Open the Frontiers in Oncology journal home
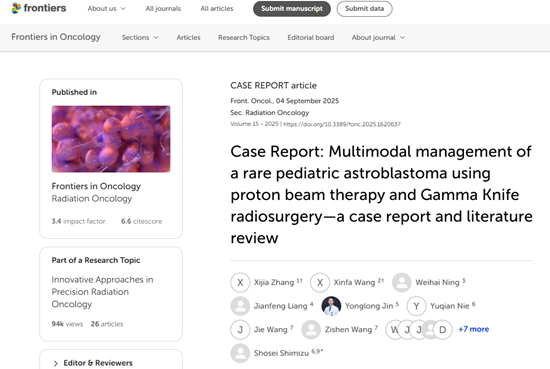 pos(56,37)
